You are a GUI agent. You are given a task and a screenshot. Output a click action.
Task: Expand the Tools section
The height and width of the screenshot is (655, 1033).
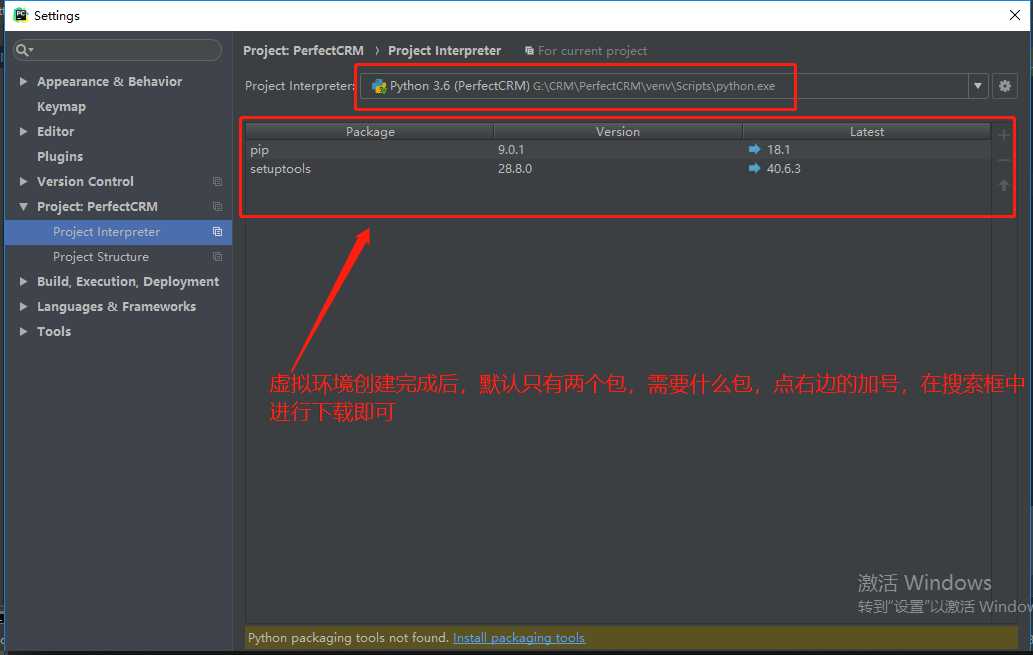24,331
